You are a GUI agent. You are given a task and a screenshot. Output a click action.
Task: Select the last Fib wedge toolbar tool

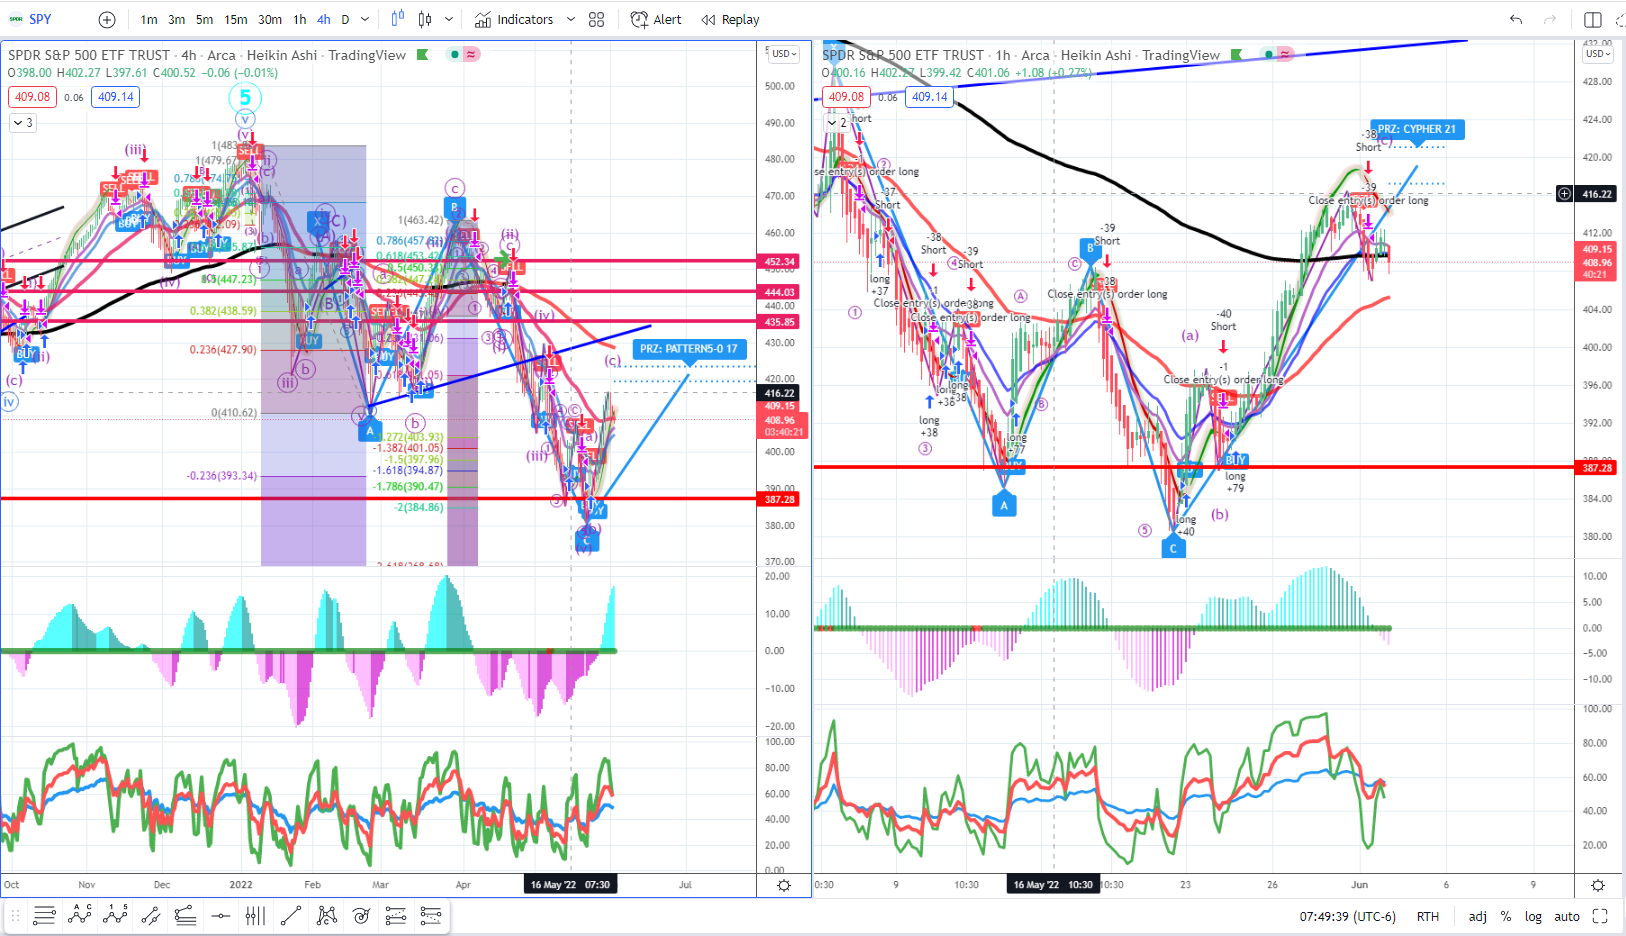(x=431, y=915)
